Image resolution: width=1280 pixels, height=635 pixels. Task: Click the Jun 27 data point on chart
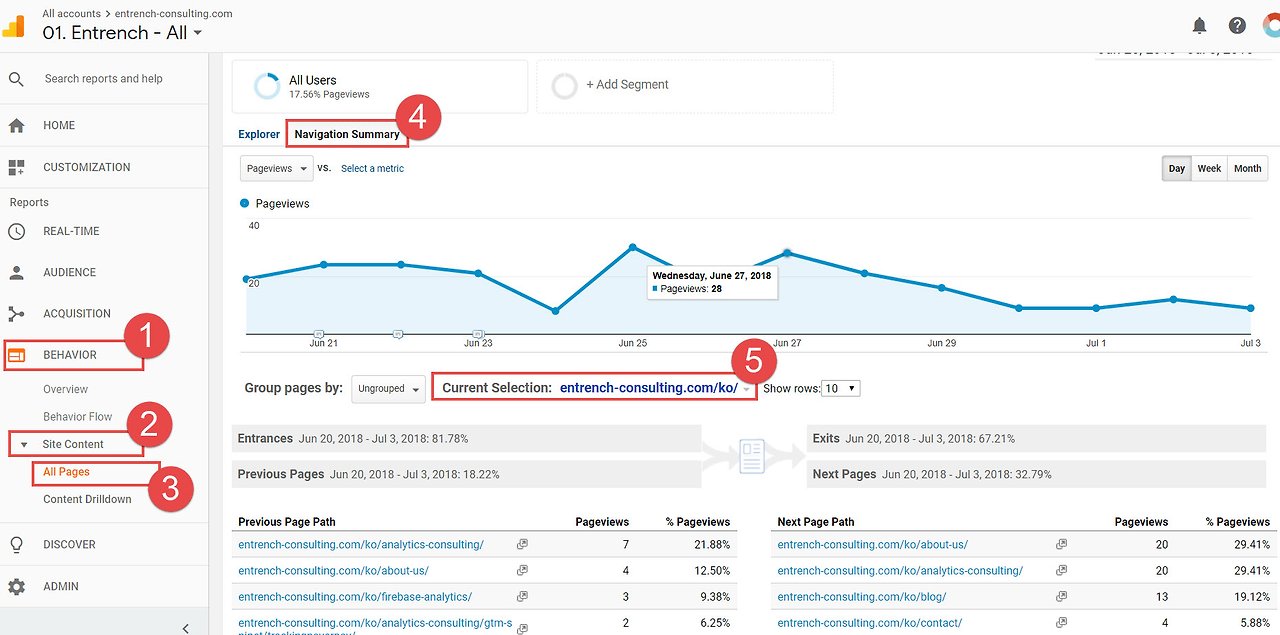(x=787, y=253)
